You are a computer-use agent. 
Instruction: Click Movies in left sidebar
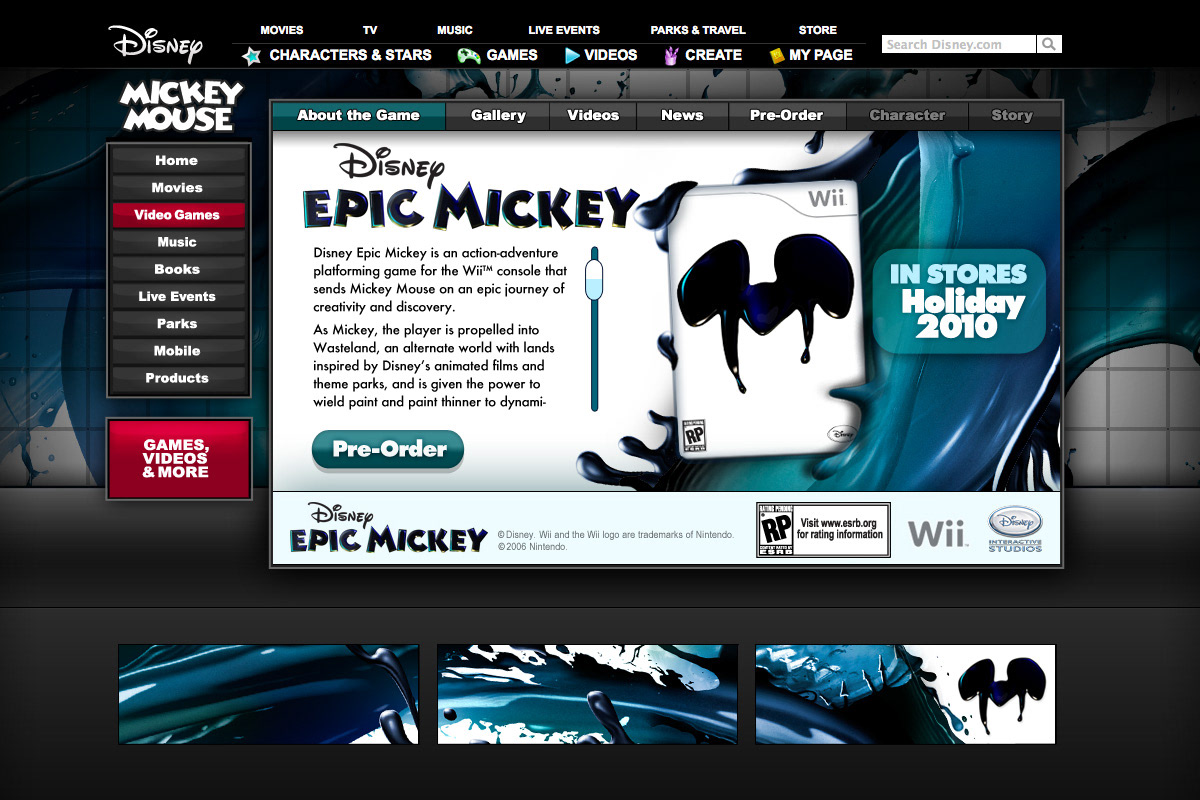178,187
